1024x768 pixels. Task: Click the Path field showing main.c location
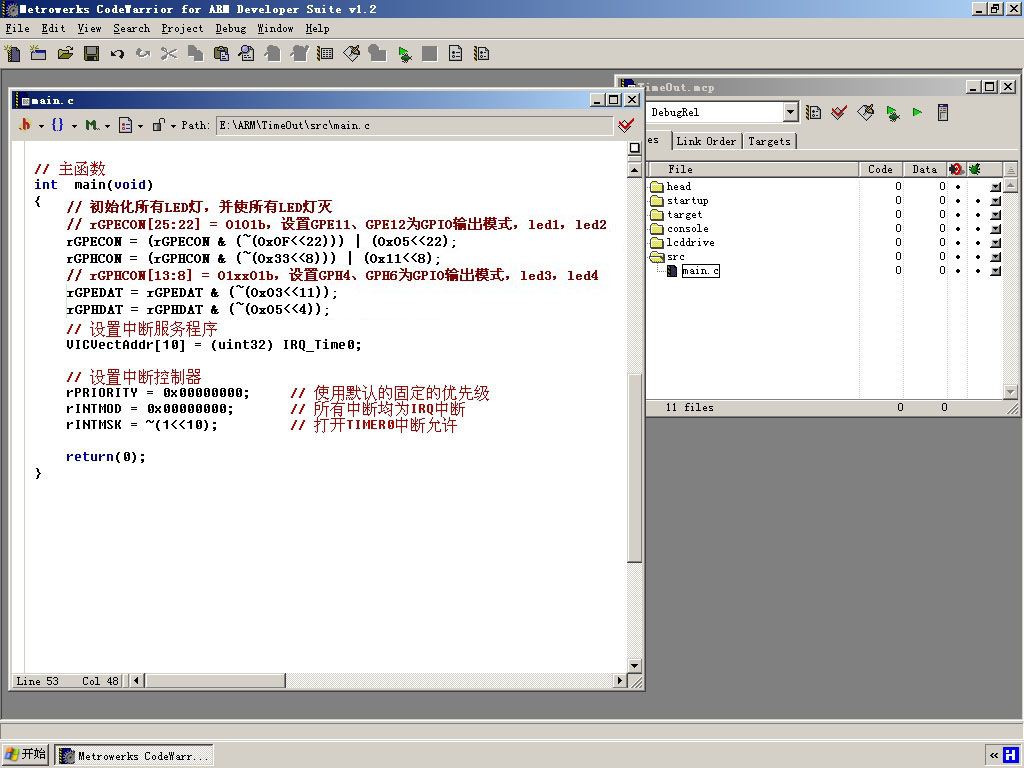[x=415, y=125]
